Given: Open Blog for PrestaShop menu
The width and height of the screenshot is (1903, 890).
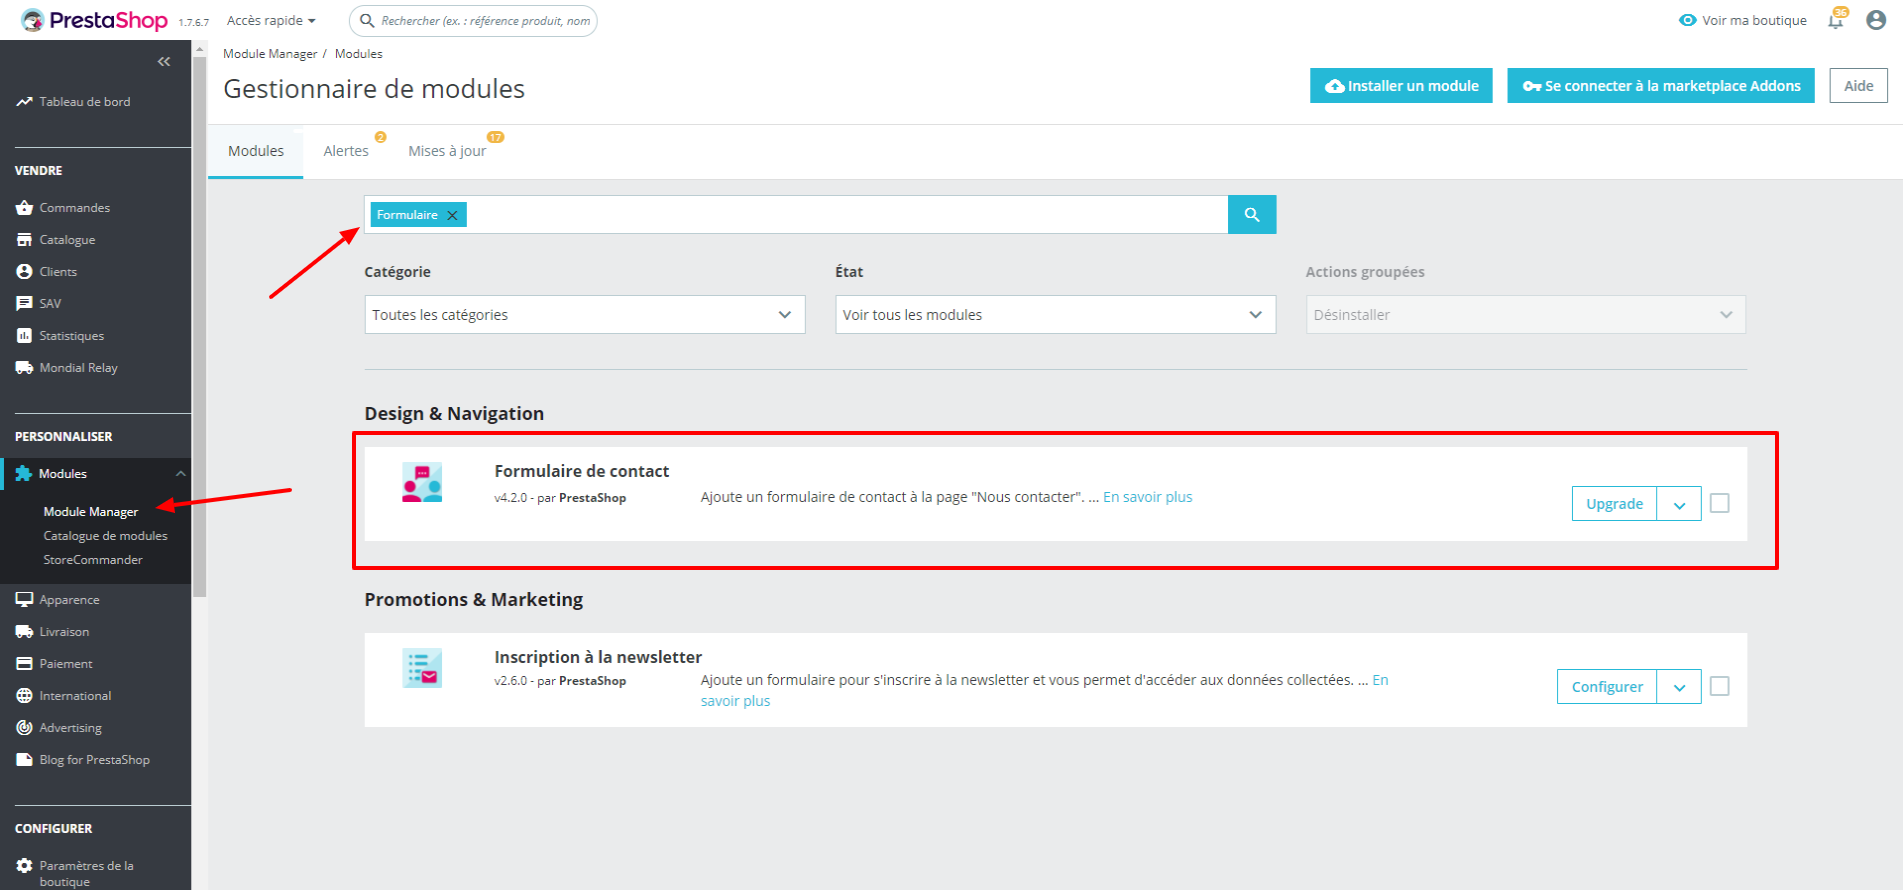Looking at the screenshot, I should 83,760.
